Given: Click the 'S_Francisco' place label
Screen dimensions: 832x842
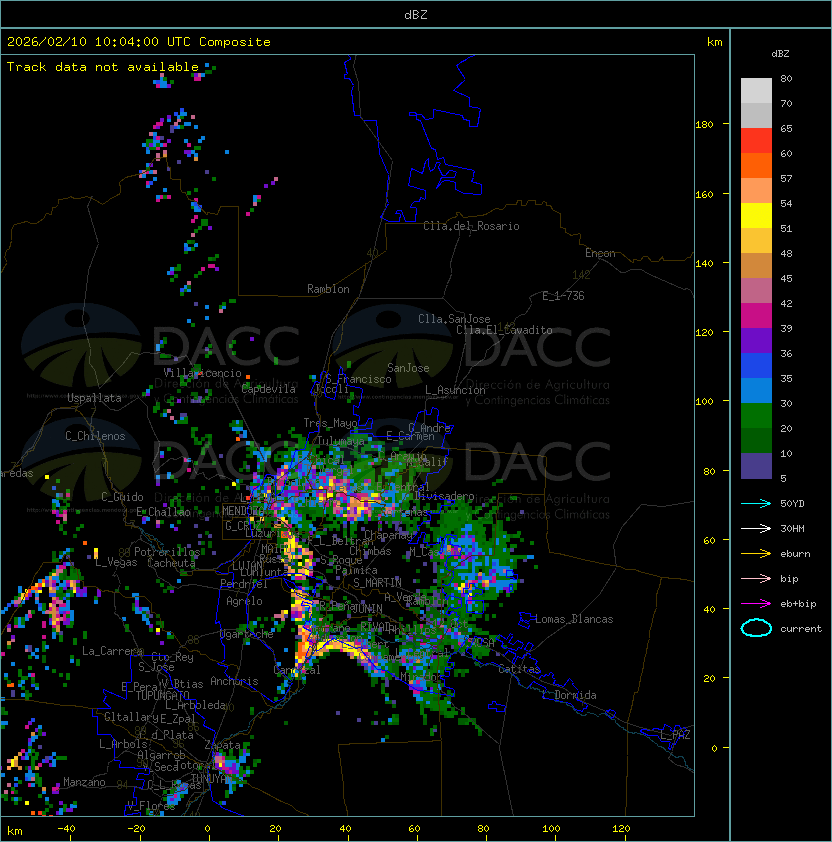Looking at the screenshot, I should coord(358,380).
